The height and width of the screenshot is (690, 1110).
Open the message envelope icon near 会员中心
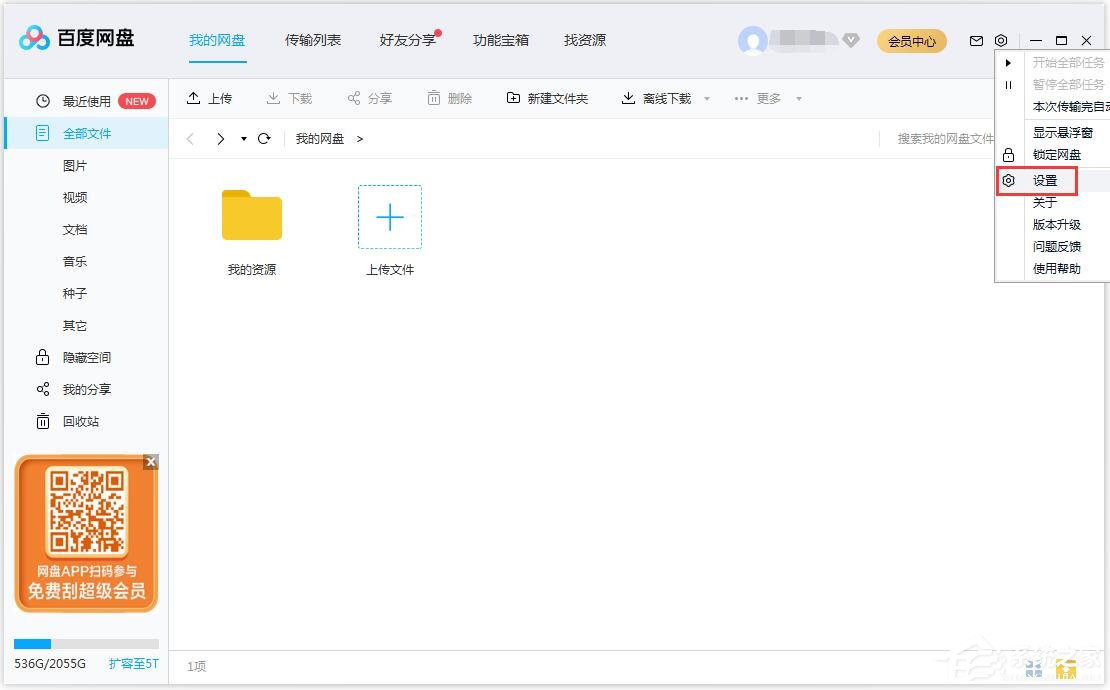pyautogui.click(x=975, y=40)
